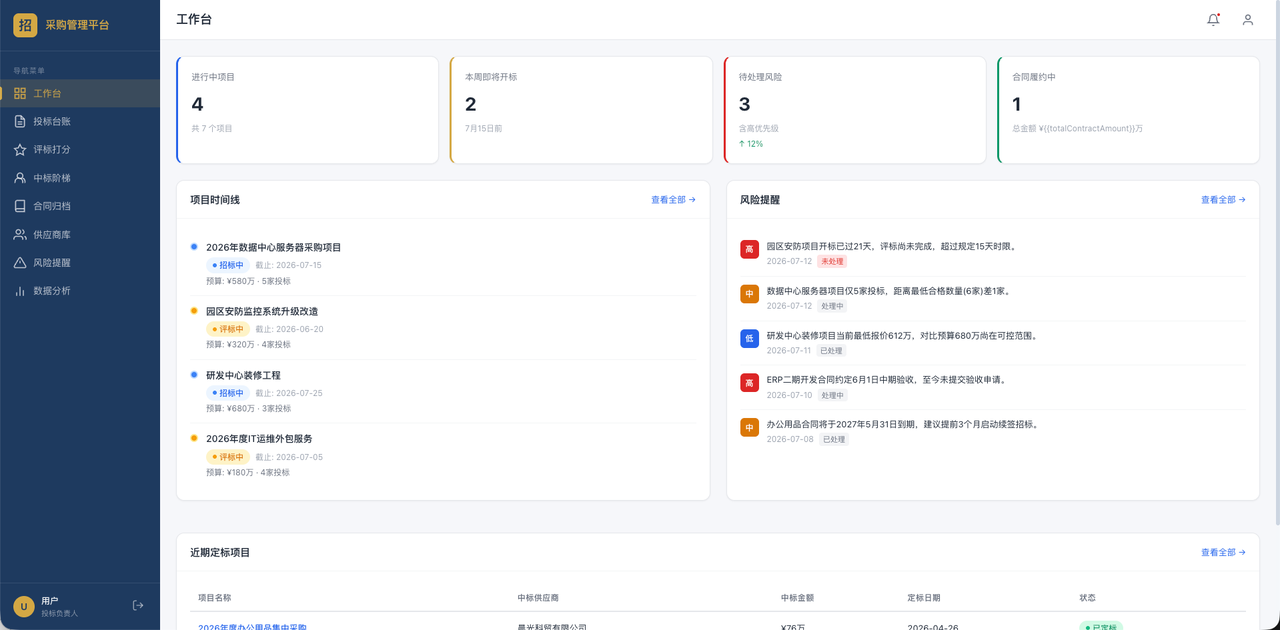Open 投标台账 menu item
The width and height of the screenshot is (1280, 630).
point(80,121)
